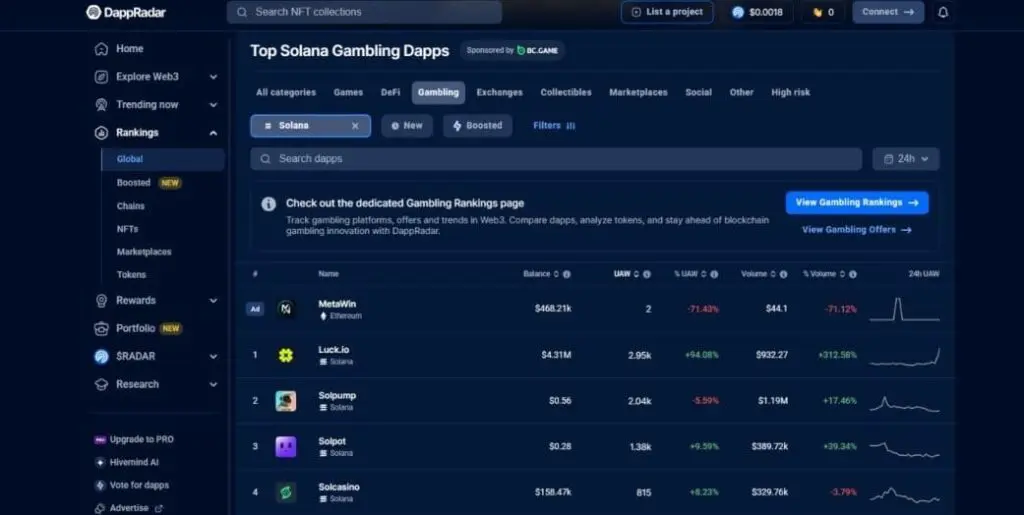Viewport: 1024px width, 515px height.
Task: Click the Solpump dapp thumbnail
Action: tap(286, 401)
